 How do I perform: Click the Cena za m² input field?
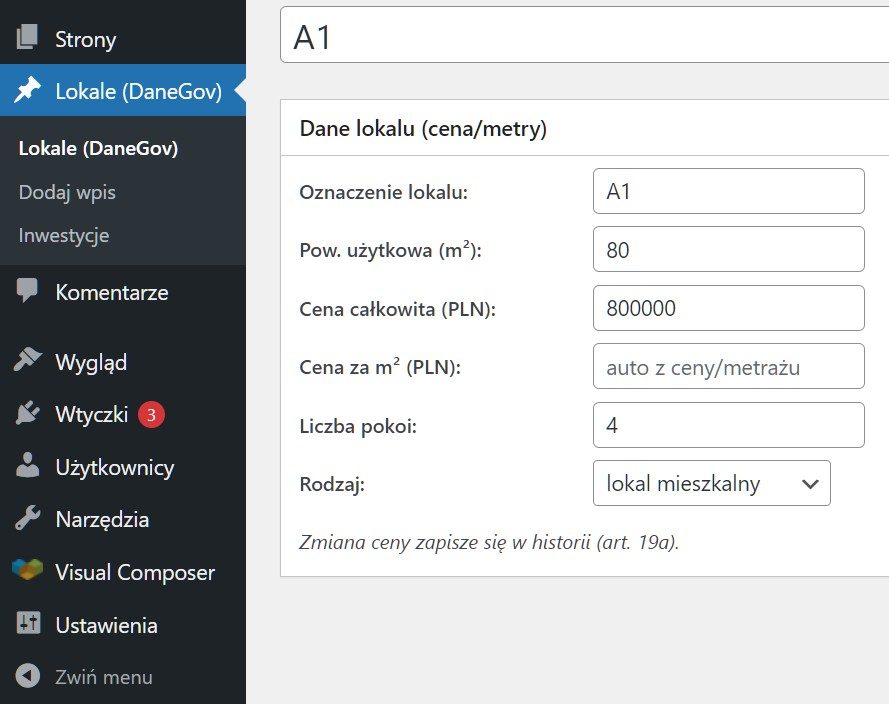pyautogui.click(x=728, y=367)
